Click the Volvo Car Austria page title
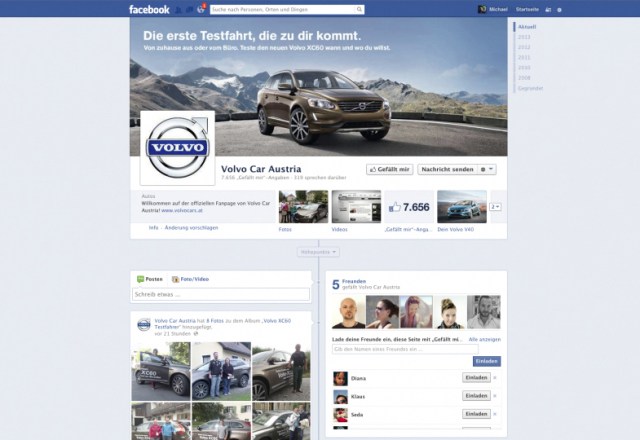The image size is (640, 440). tap(261, 169)
